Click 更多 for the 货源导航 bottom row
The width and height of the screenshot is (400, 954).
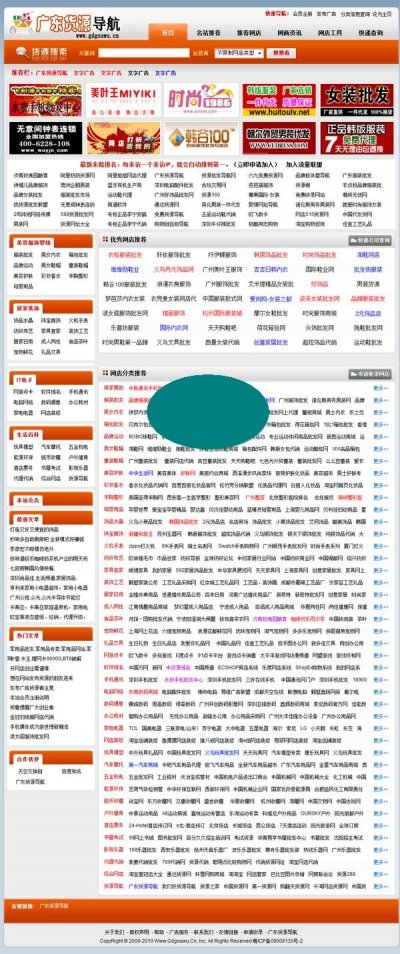coord(381,886)
